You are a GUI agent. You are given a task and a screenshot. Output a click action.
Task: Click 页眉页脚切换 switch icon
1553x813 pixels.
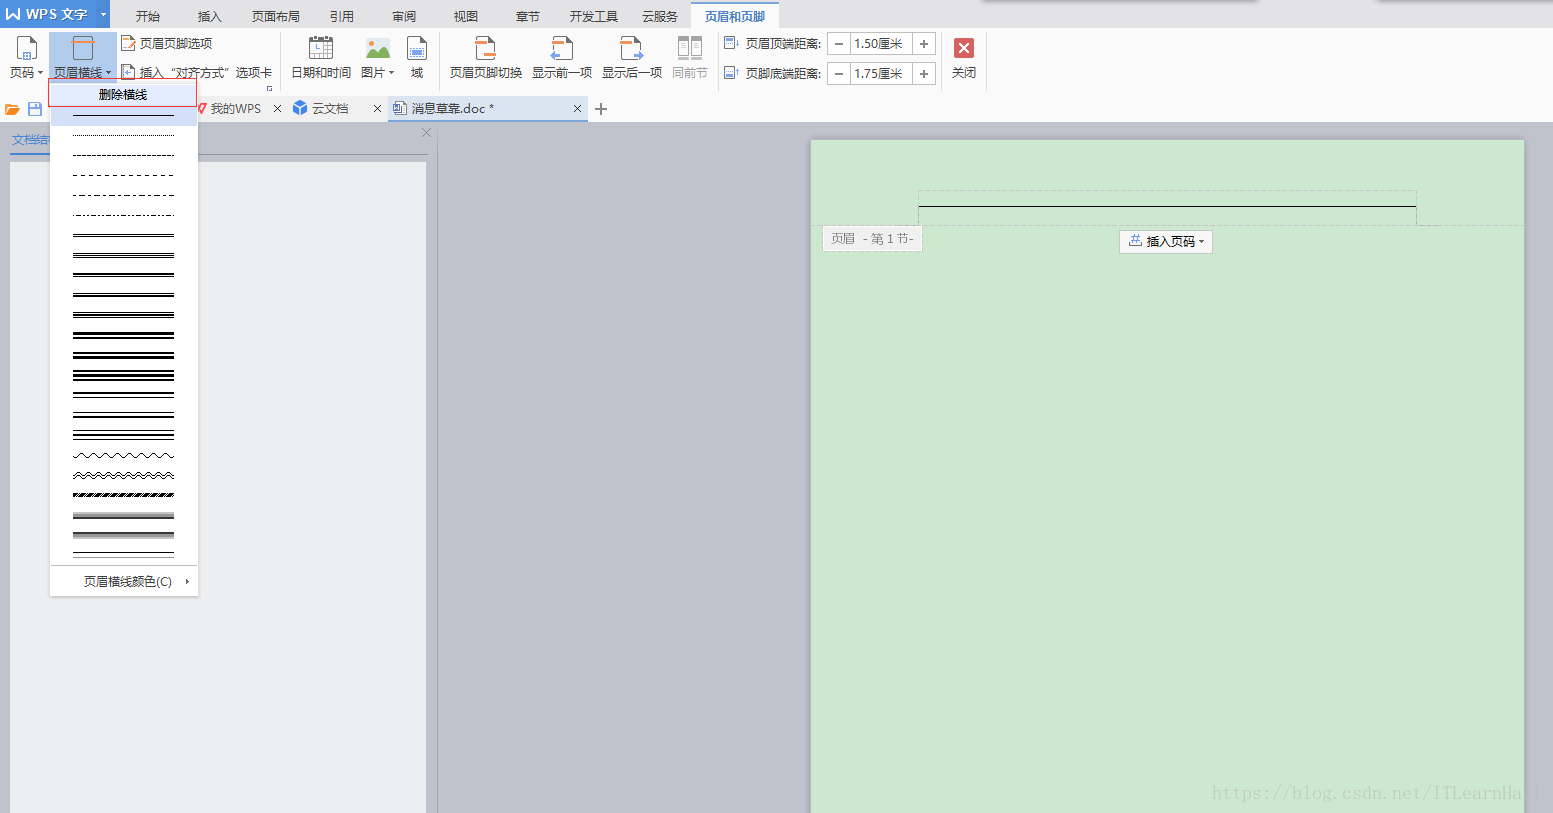click(x=486, y=48)
